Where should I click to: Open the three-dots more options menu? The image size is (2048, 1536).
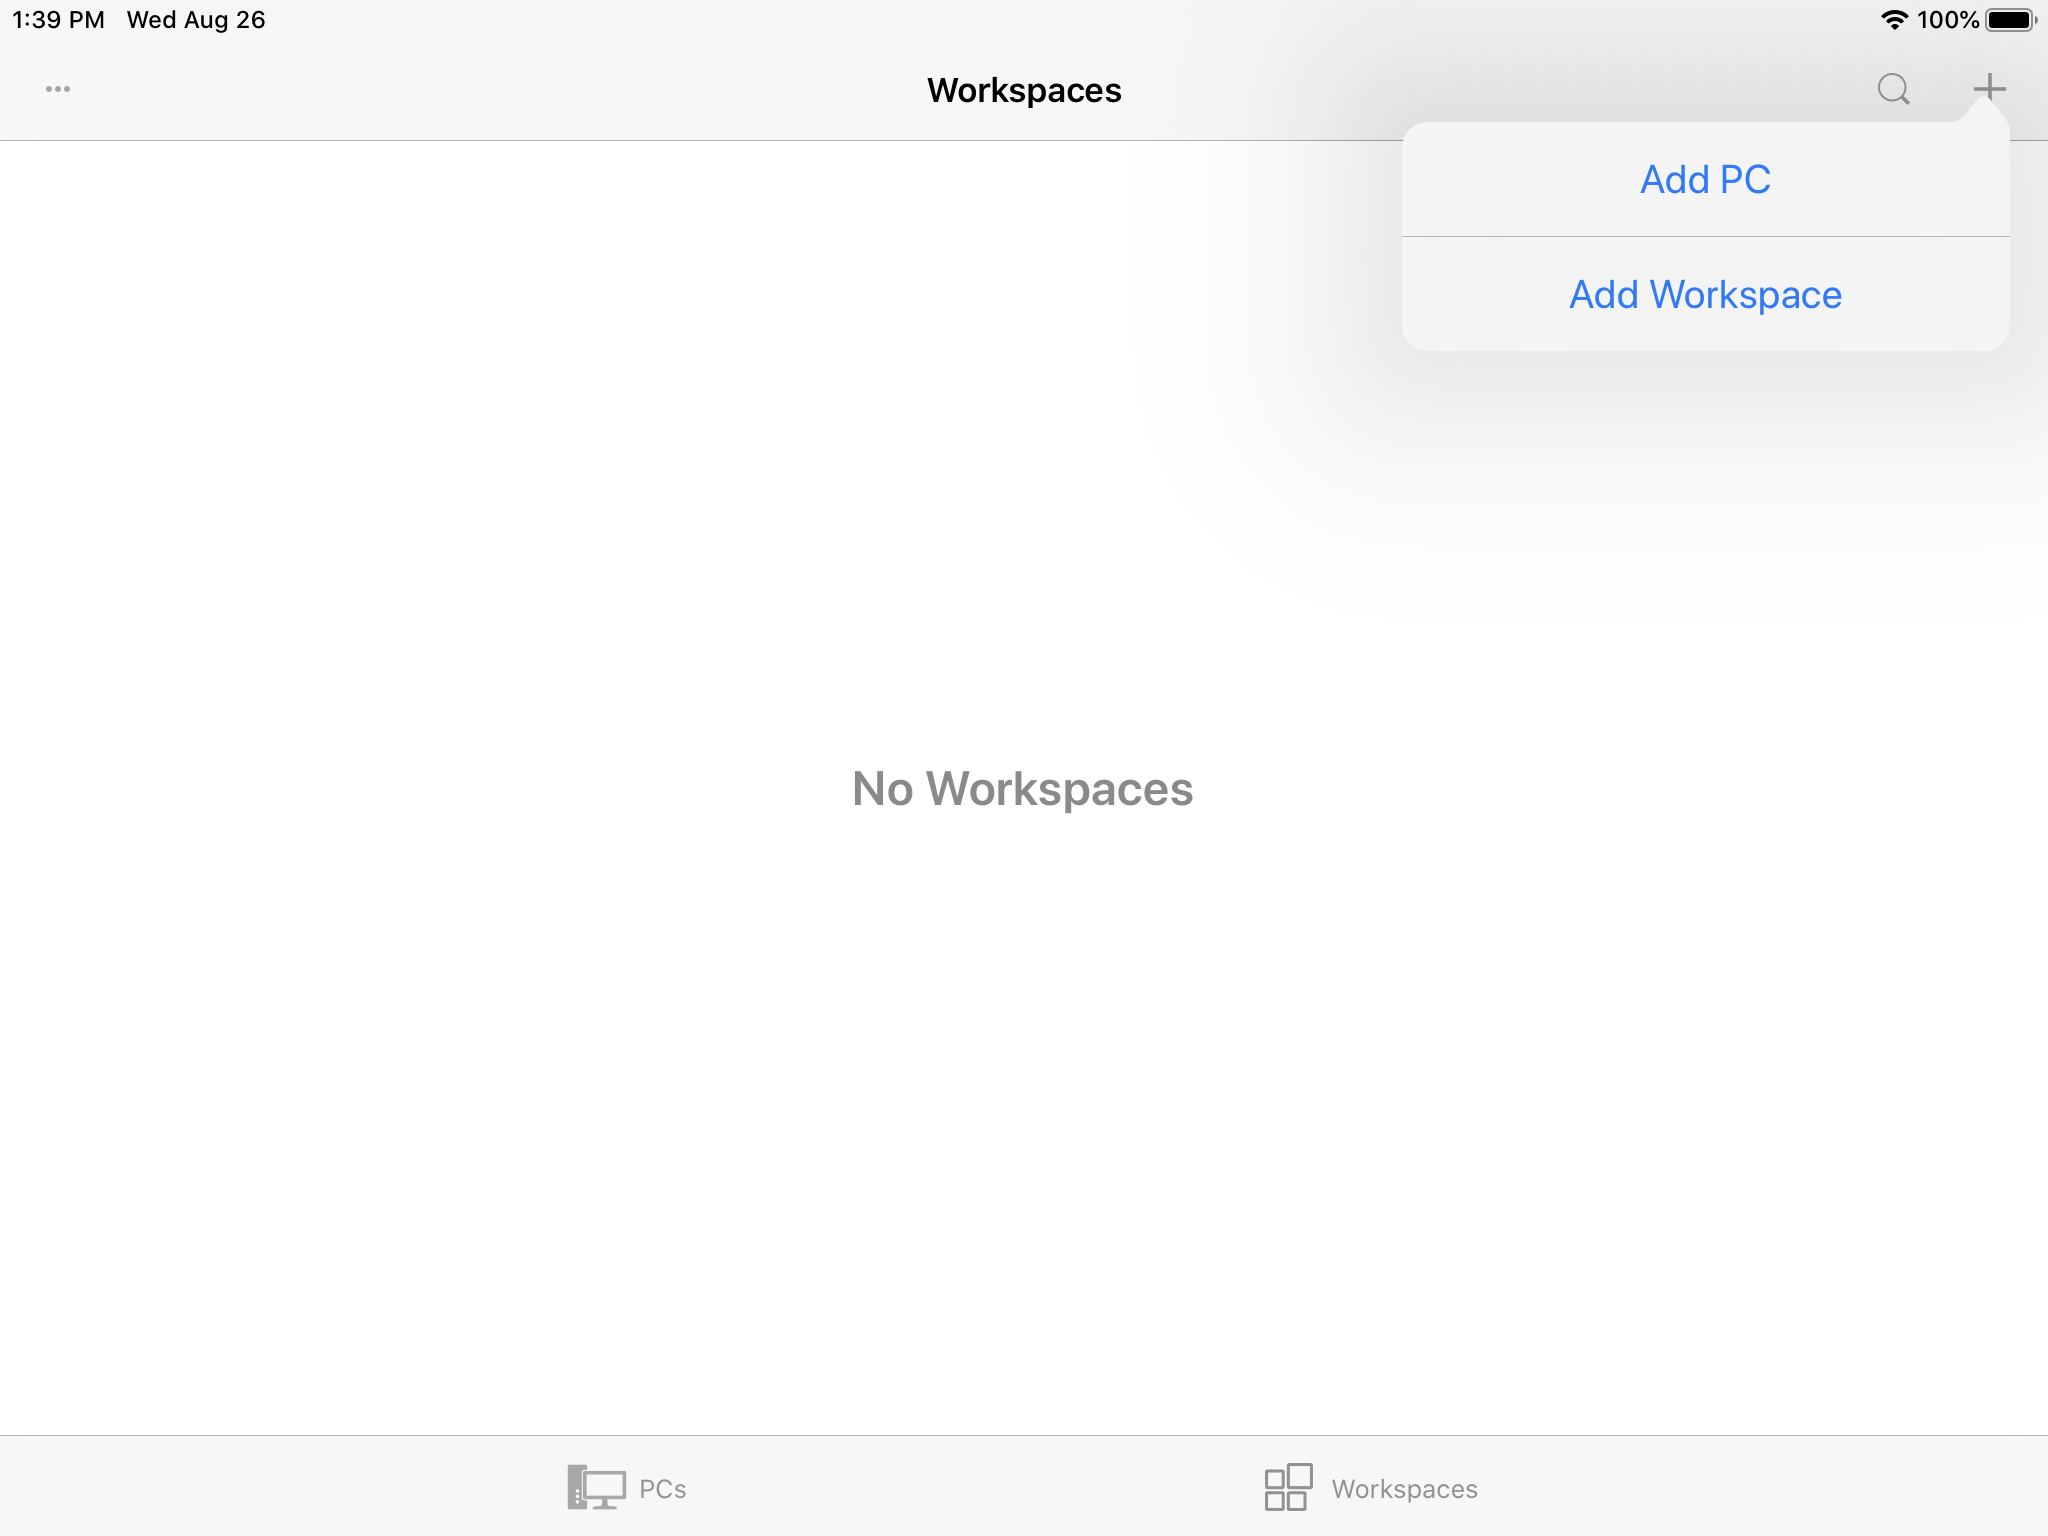[x=58, y=89]
